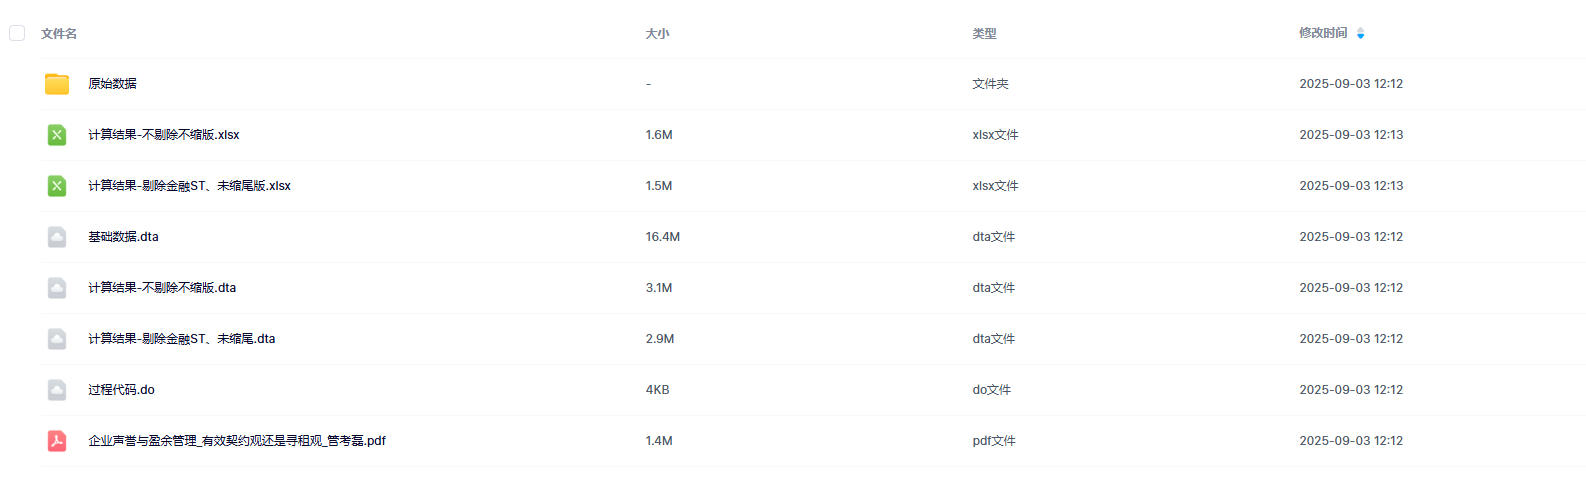Open the 企业声誉与盈余管理 pdf file name
Image resolution: width=1586 pixels, height=485 pixels.
pos(237,441)
